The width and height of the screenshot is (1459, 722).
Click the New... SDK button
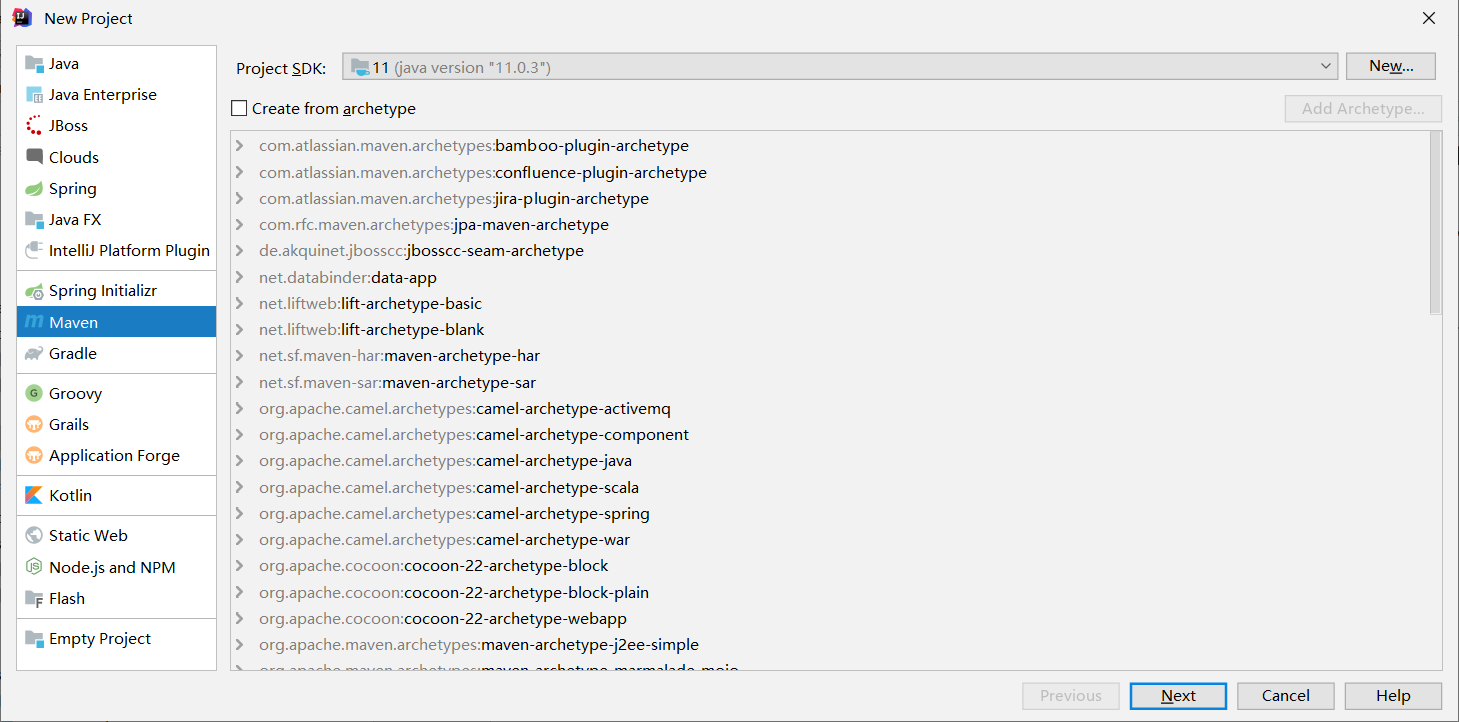click(x=1391, y=66)
